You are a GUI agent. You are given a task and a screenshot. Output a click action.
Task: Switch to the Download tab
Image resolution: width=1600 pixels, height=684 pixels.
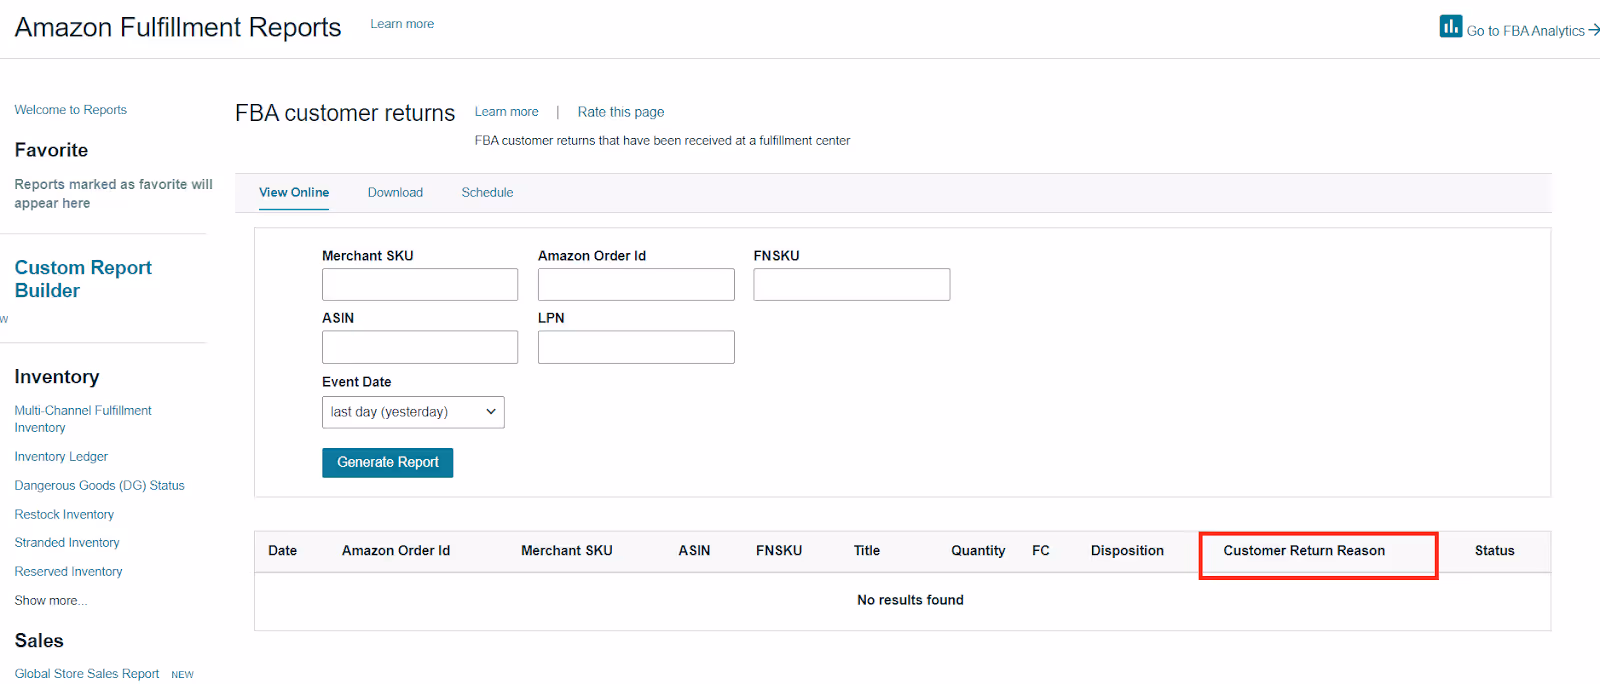395,192
